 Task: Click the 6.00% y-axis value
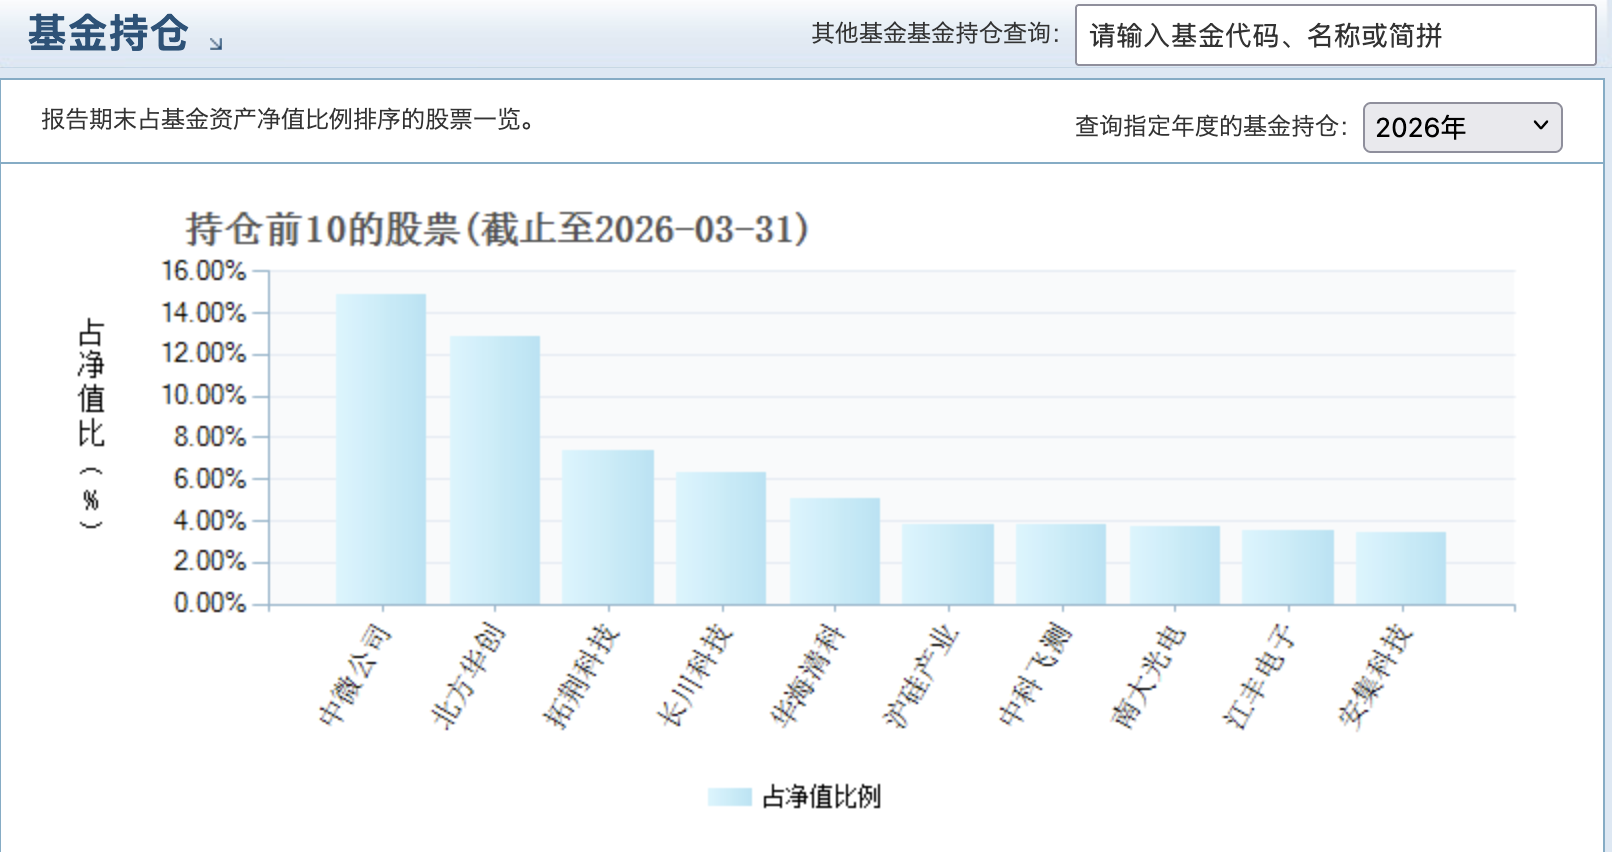pos(210,479)
